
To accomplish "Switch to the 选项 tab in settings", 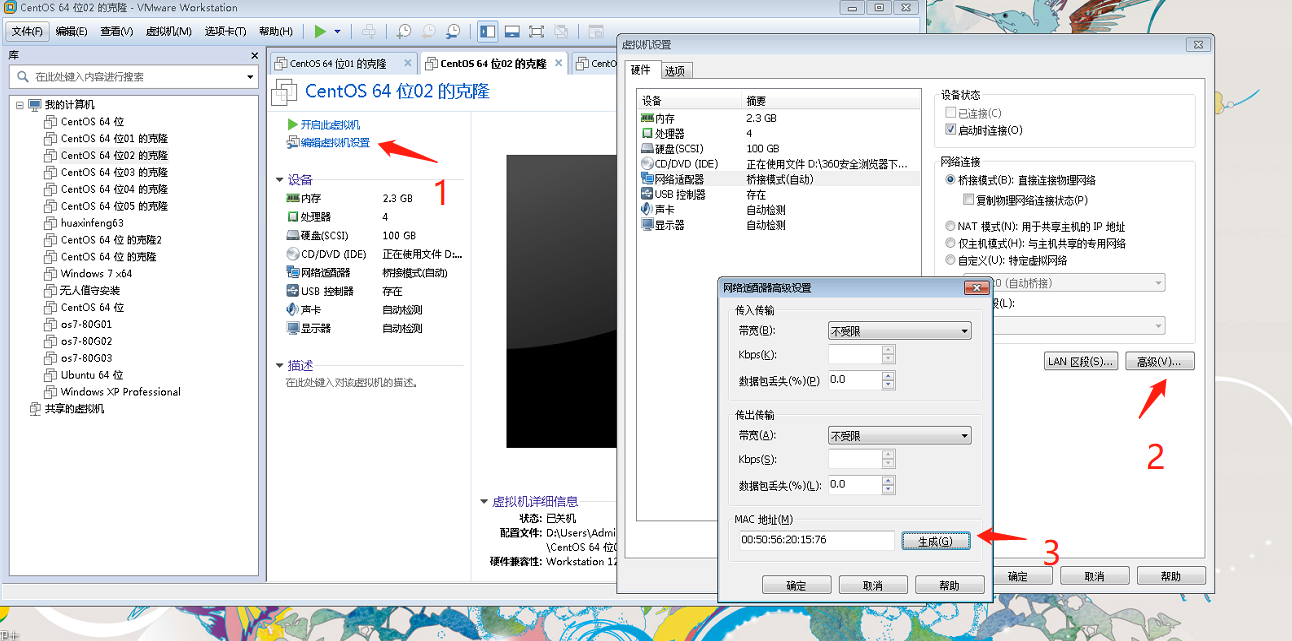I will [675, 71].
